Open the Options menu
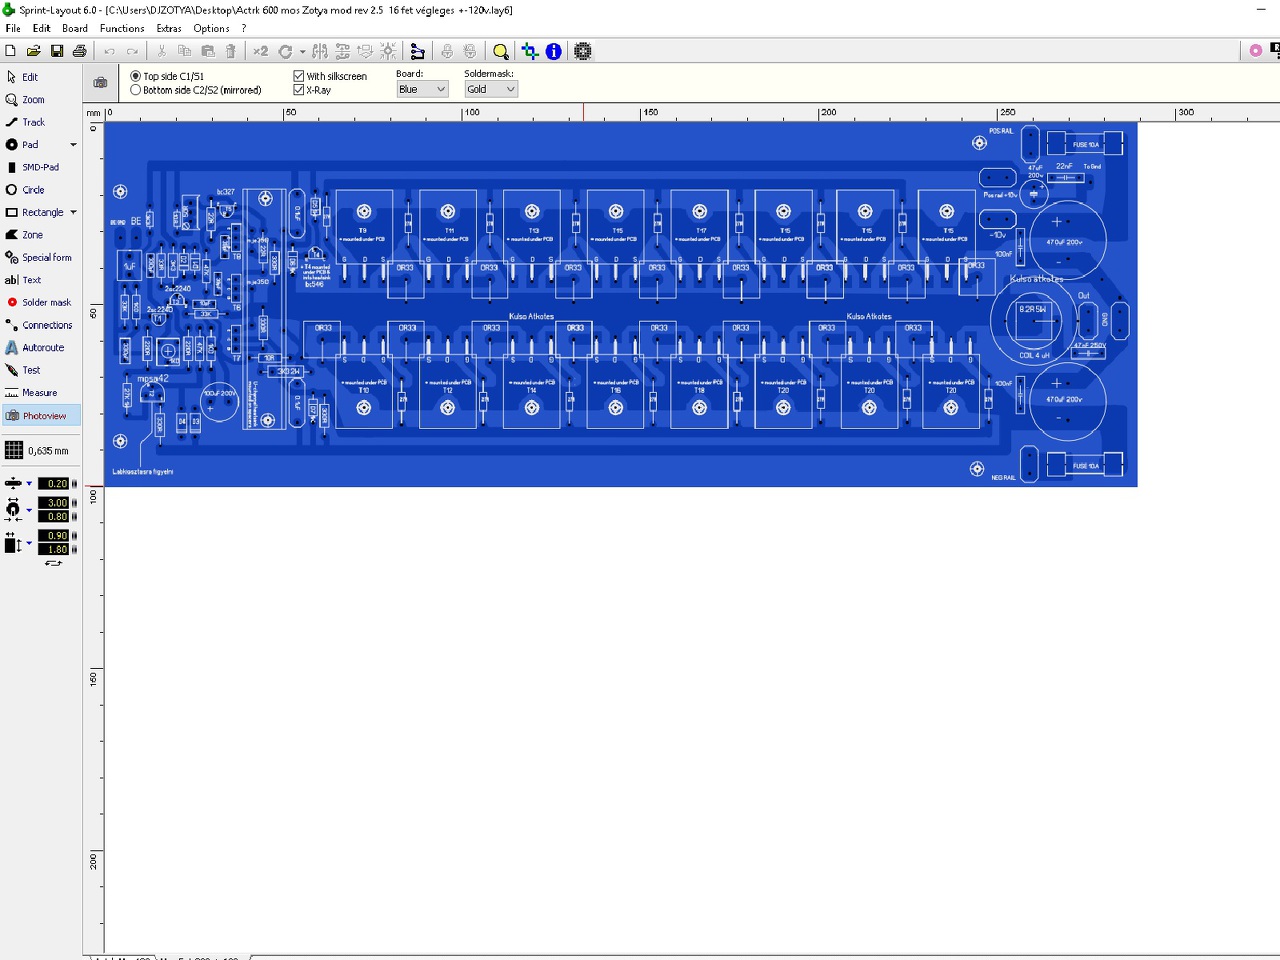 tap(211, 28)
